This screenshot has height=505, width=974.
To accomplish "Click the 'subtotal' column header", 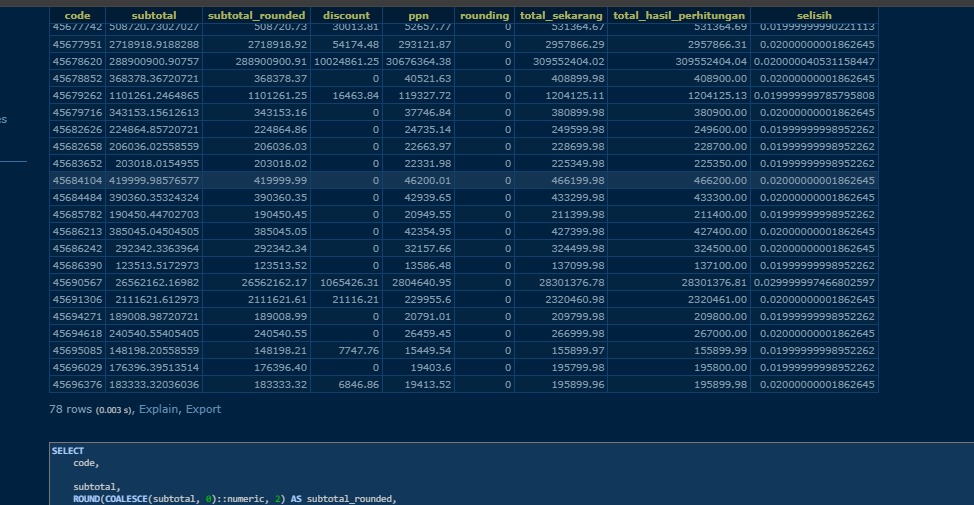I will (x=154, y=16).
